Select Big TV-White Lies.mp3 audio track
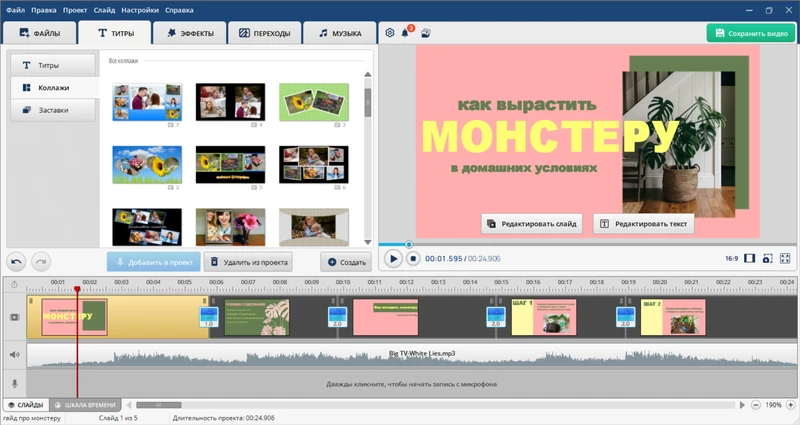 (412, 356)
